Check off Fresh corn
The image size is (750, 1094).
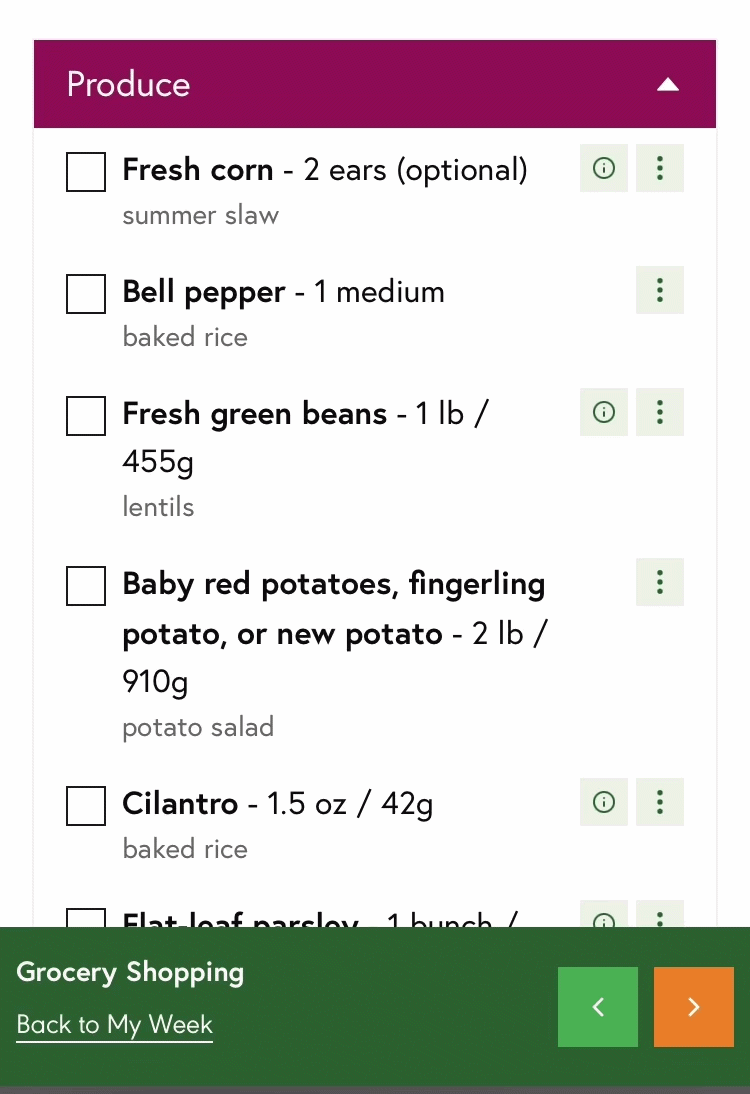click(x=86, y=171)
